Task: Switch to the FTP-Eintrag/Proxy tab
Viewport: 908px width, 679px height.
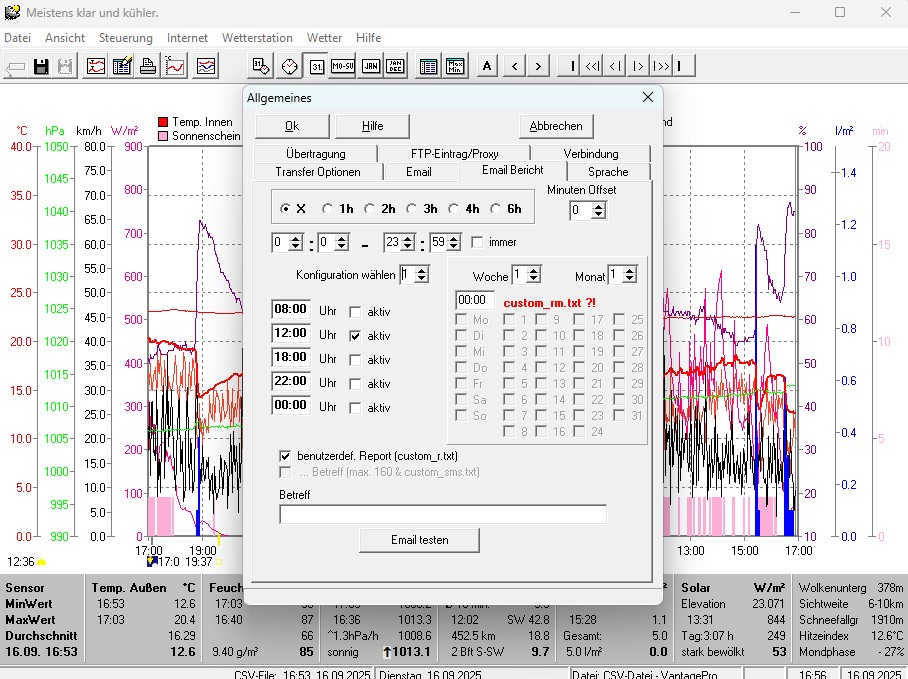Action: pos(454,154)
